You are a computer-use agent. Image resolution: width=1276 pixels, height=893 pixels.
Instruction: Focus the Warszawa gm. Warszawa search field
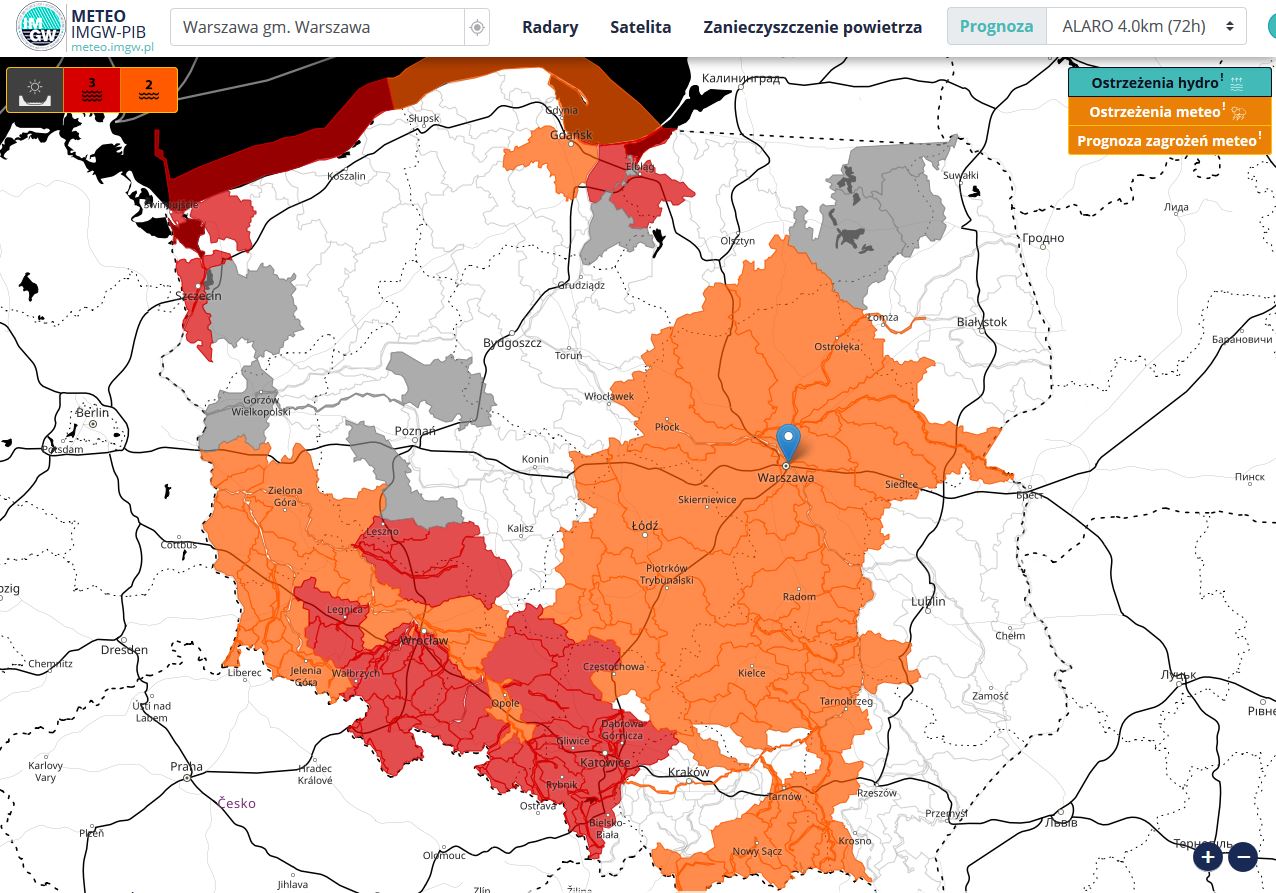point(317,27)
